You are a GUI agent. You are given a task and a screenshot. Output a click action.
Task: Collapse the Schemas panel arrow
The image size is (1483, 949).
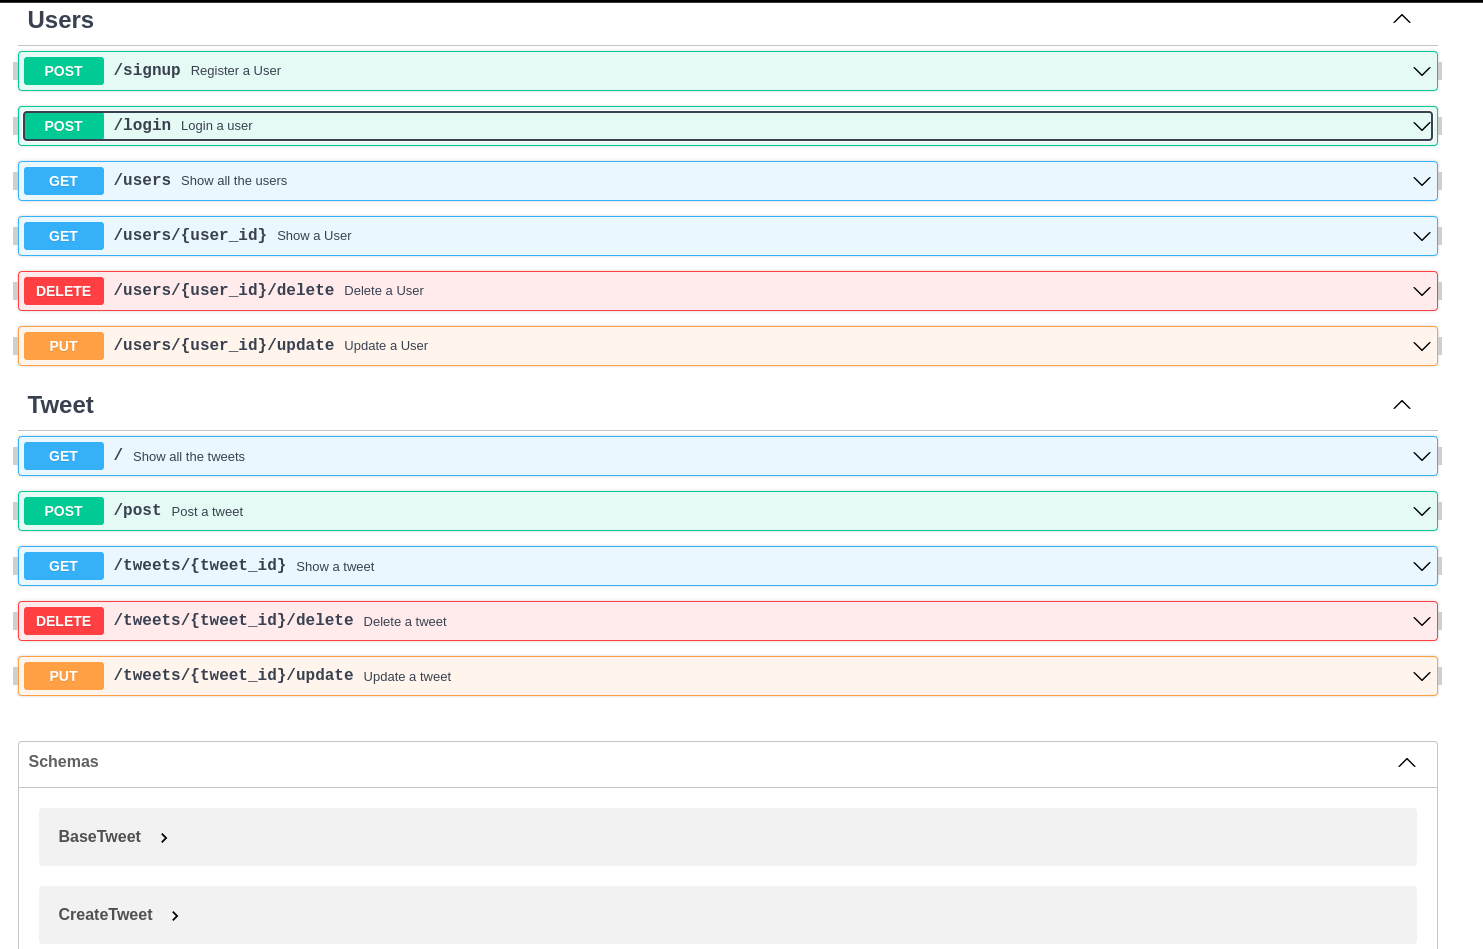[1407, 762]
